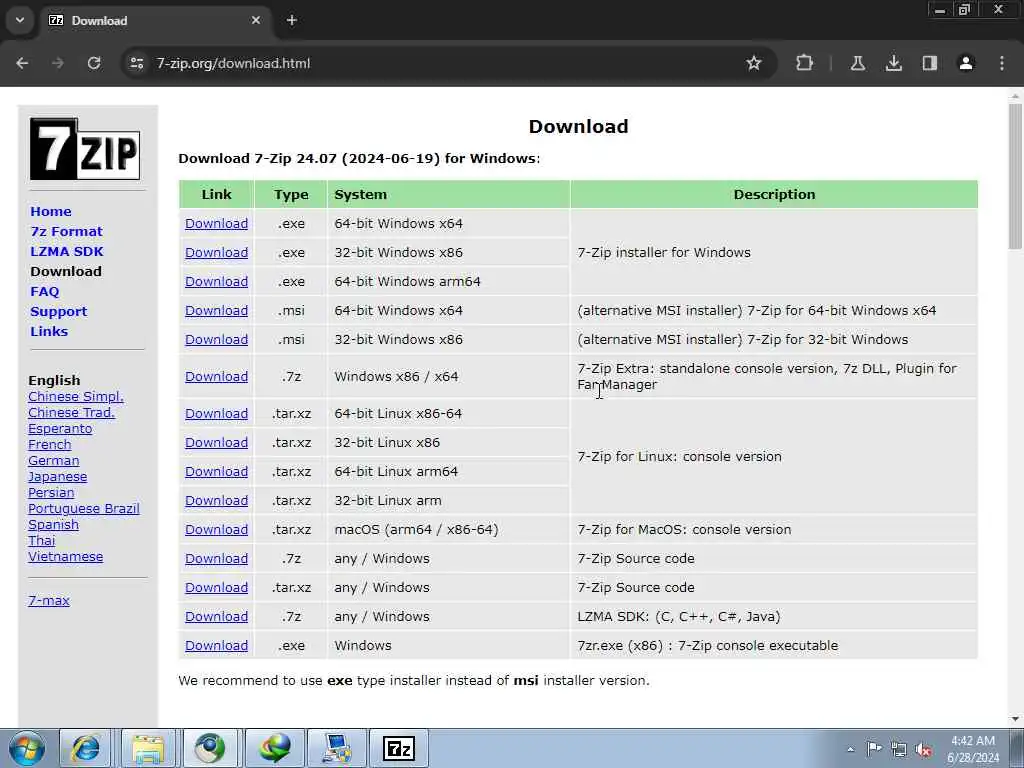Image resolution: width=1024 pixels, height=768 pixels.
Task: Open Windows Explorer folder on the taskbar
Action: [x=148, y=748]
